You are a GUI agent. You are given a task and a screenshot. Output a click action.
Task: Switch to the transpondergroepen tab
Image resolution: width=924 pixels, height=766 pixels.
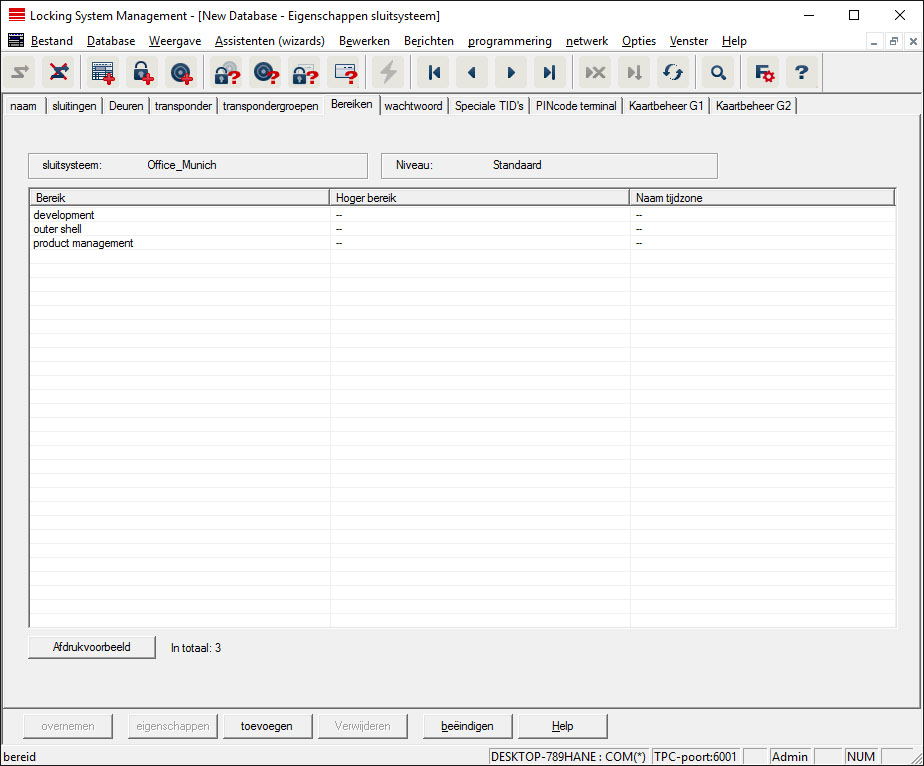click(x=270, y=106)
